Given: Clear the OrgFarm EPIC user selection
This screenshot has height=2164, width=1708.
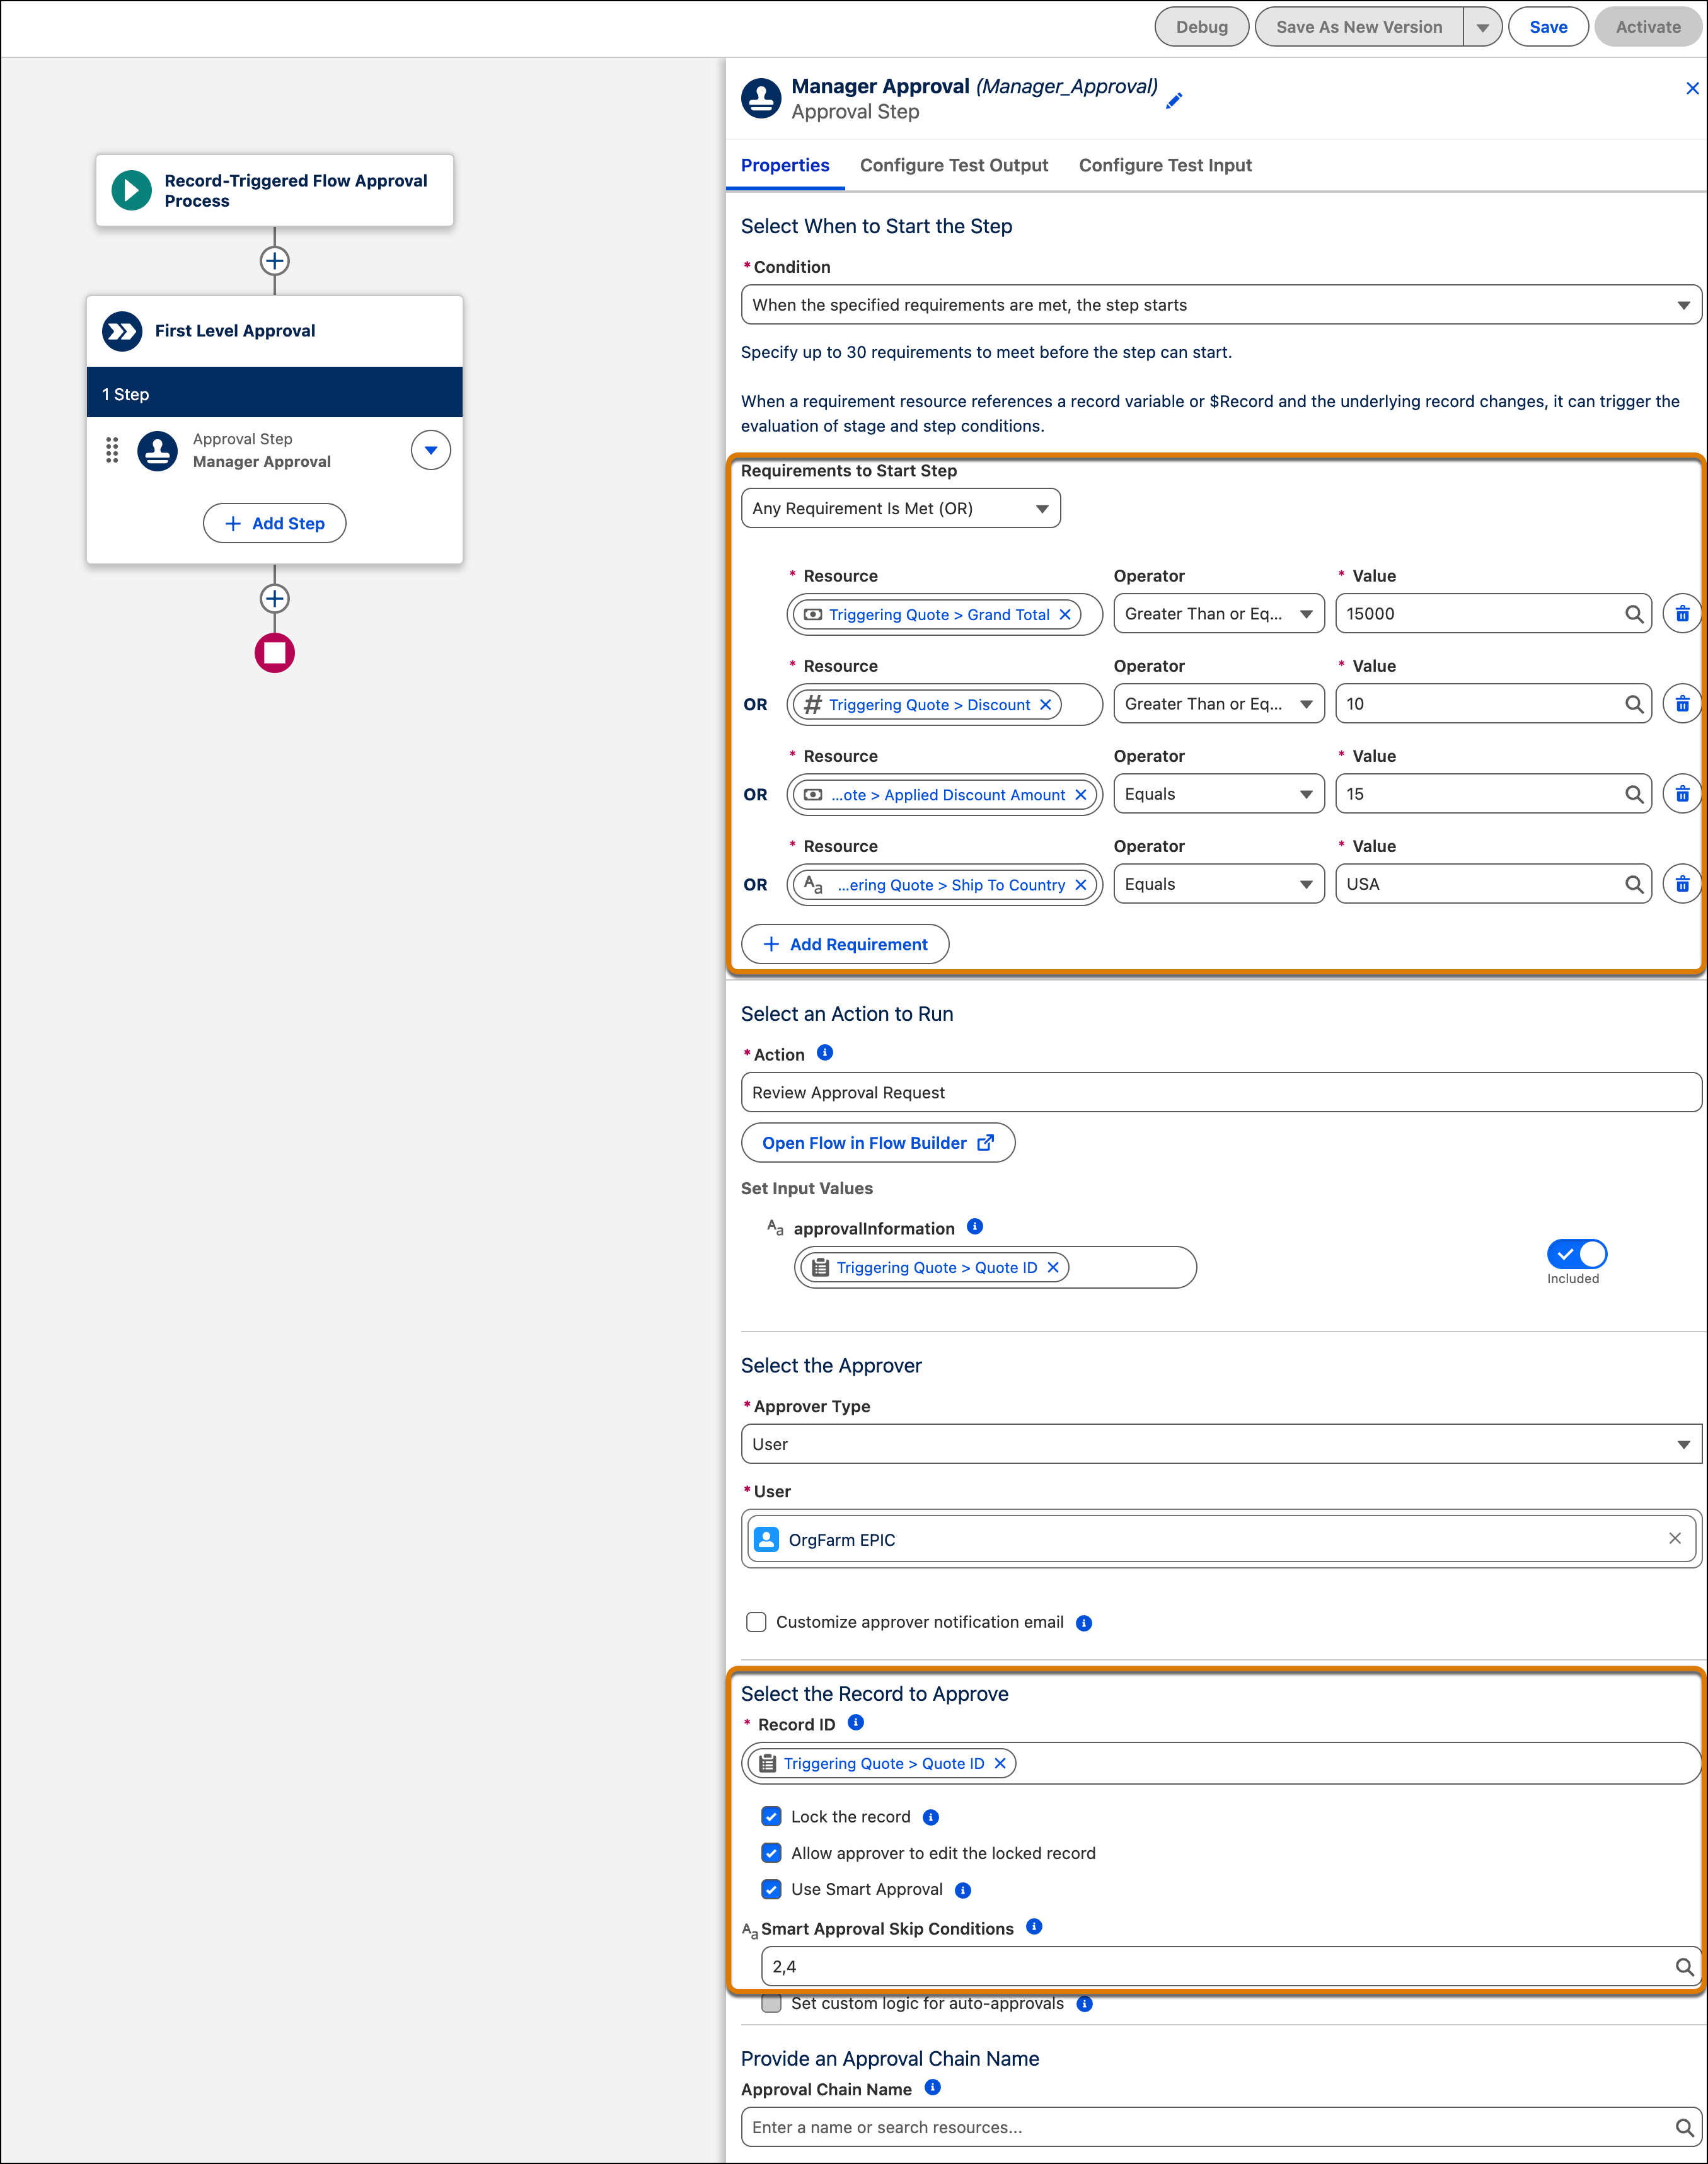Looking at the screenshot, I should (1674, 1539).
